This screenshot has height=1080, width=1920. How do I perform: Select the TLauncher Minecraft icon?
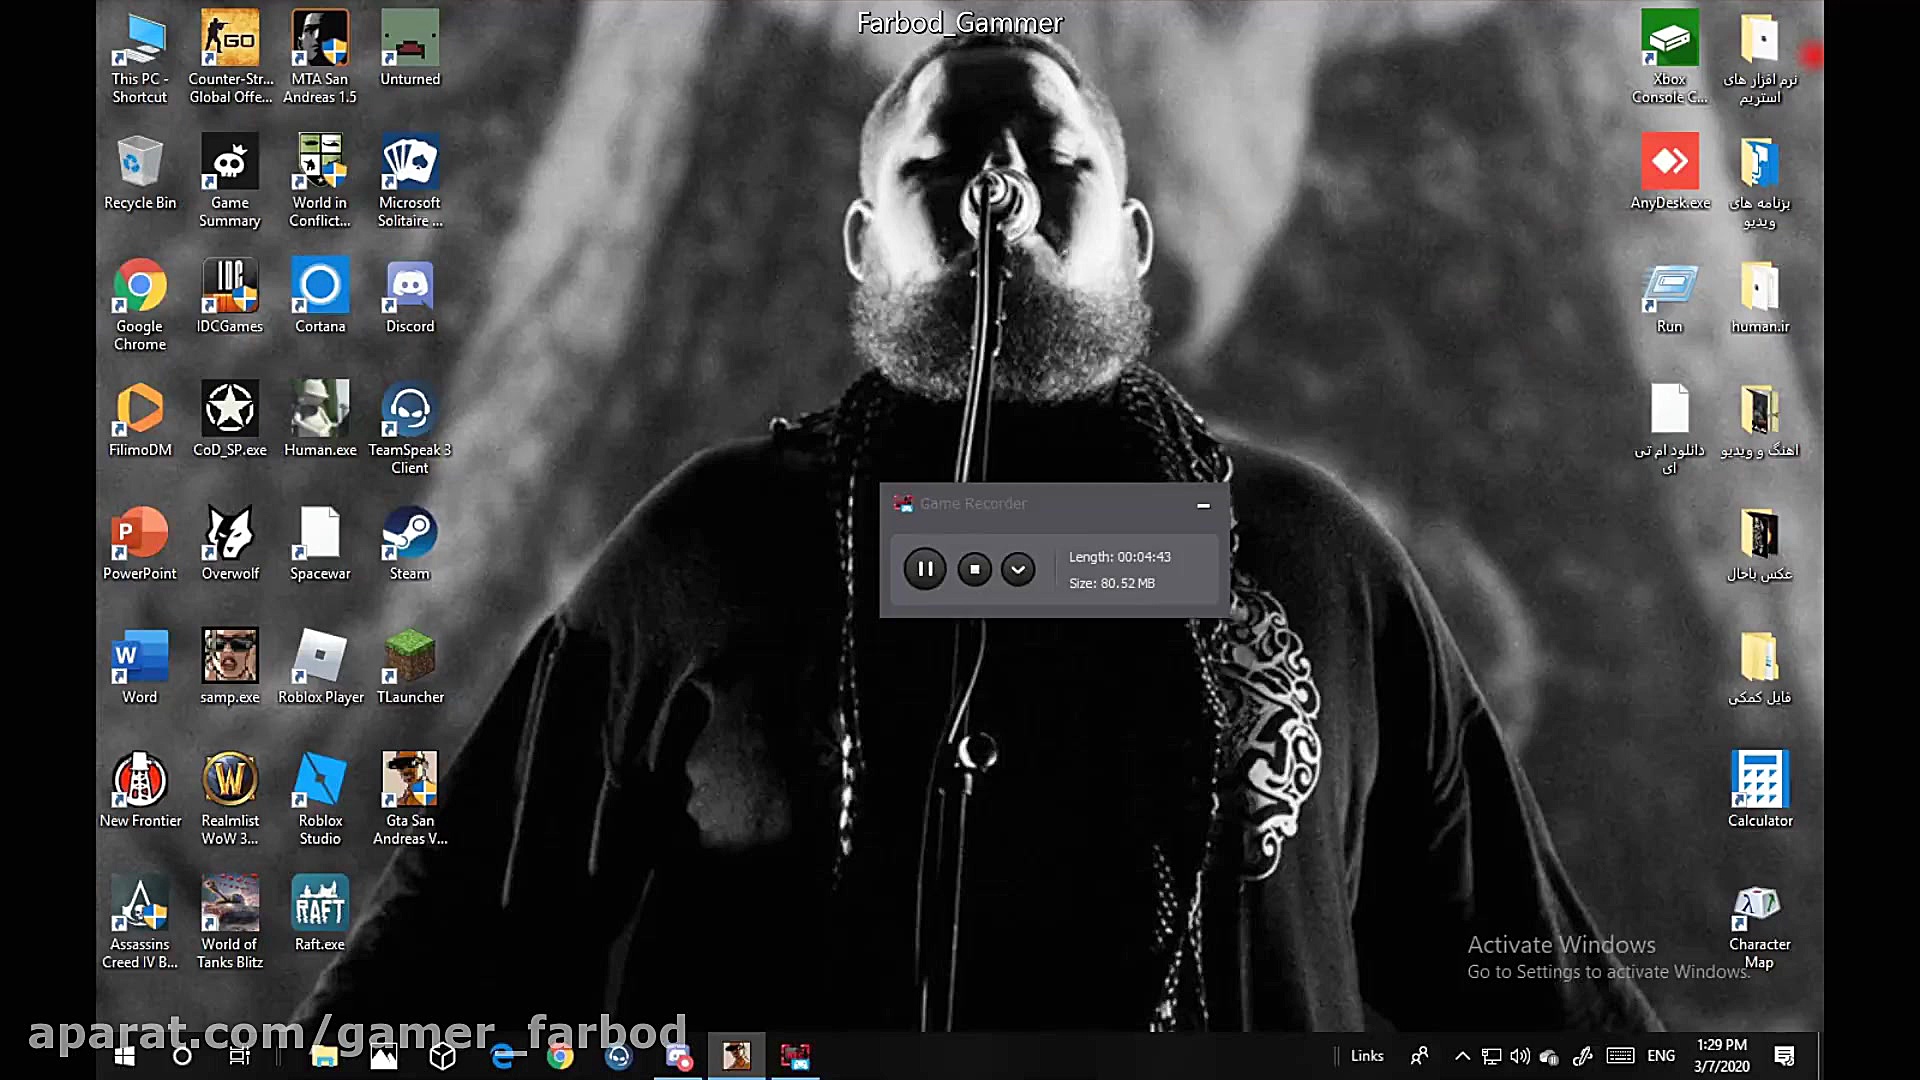tap(409, 666)
